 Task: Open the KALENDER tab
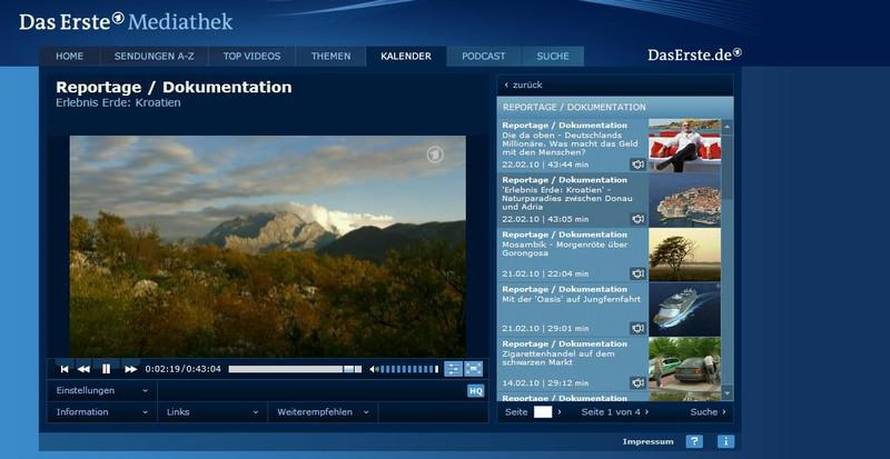[406, 56]
